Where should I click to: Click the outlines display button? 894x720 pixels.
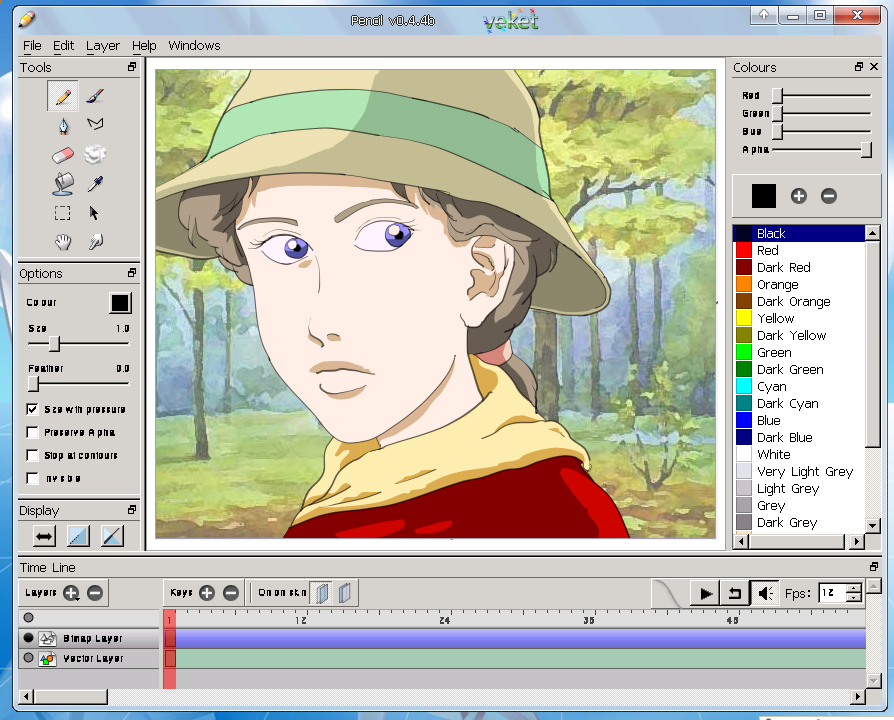(x=112, y=536)
